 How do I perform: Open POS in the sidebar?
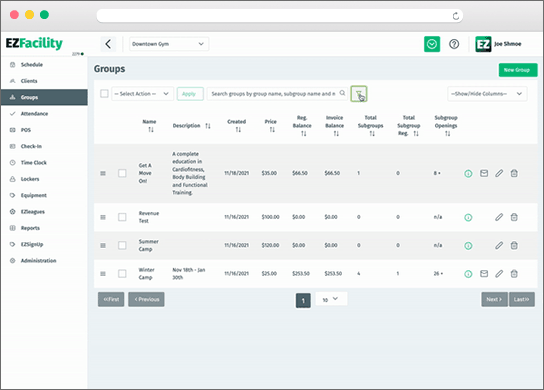44,130
